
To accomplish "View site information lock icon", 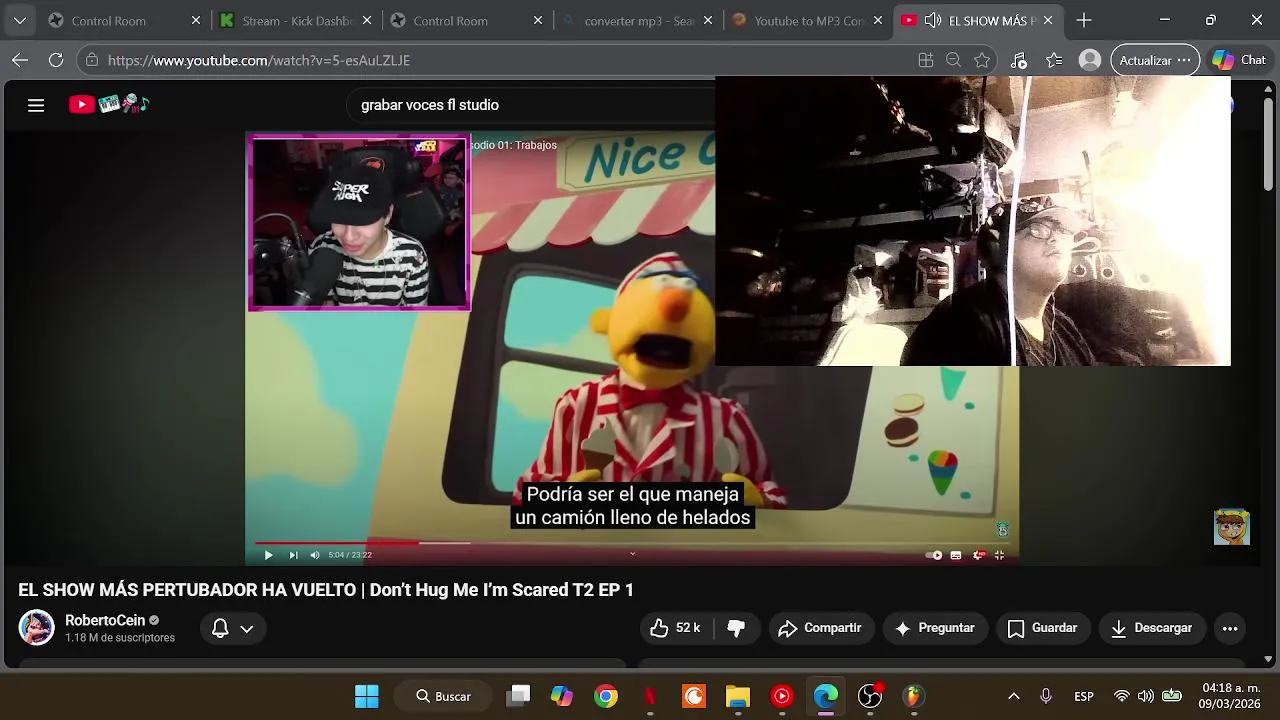I will 92,60.
